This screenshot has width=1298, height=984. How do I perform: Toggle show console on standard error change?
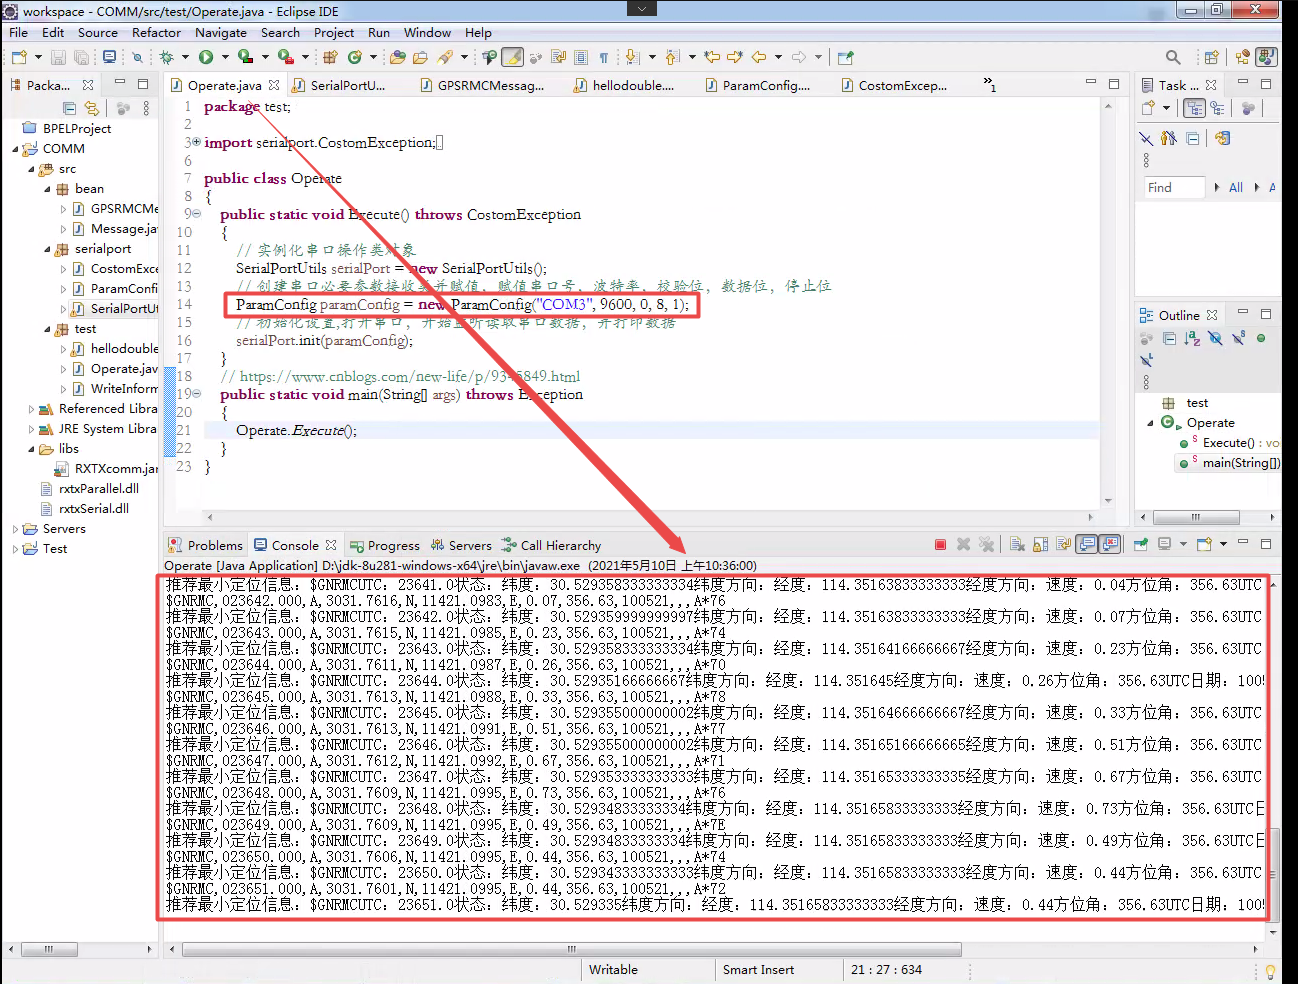pos(1110,545)
